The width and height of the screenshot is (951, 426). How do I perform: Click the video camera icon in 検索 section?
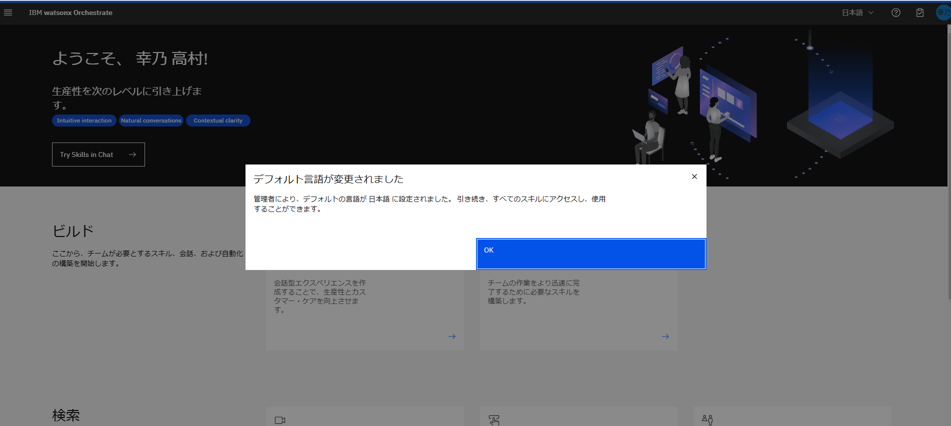(280, 420)
